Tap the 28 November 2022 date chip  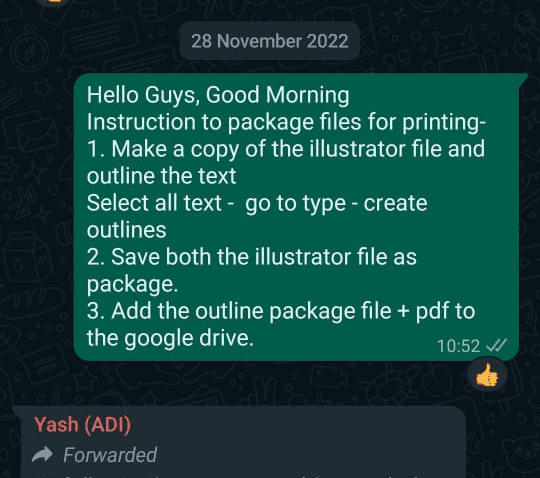[x=270, y=41]
